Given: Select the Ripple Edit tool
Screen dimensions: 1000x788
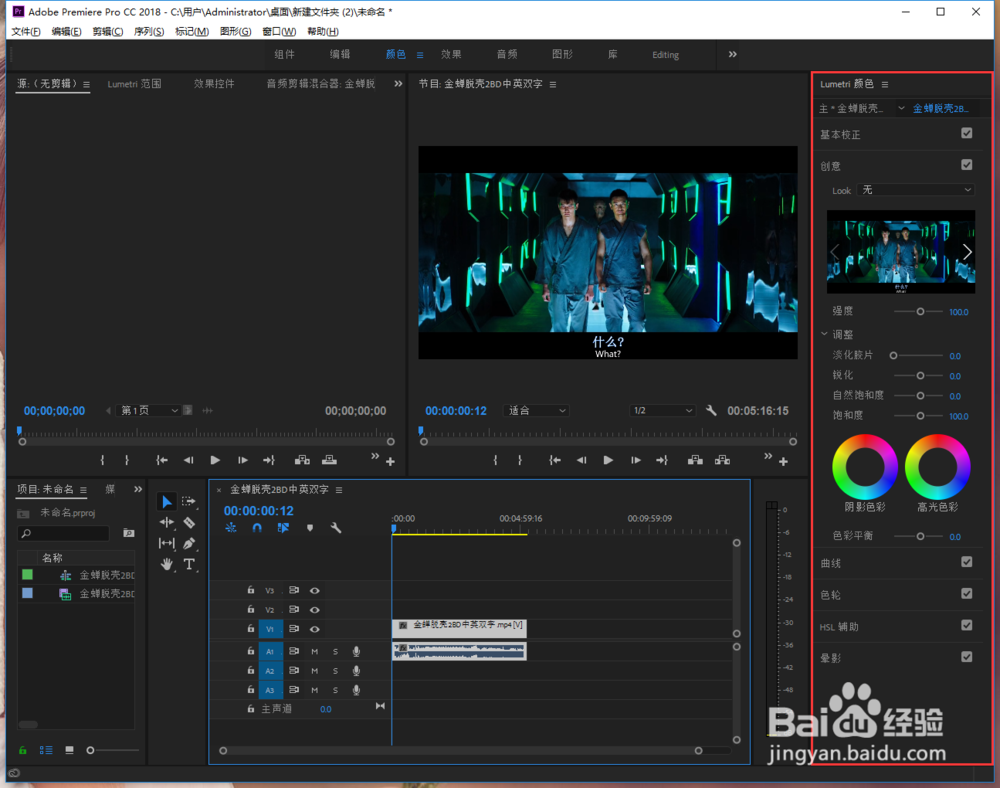Looking at the screenshot, I should coord(166,523).
